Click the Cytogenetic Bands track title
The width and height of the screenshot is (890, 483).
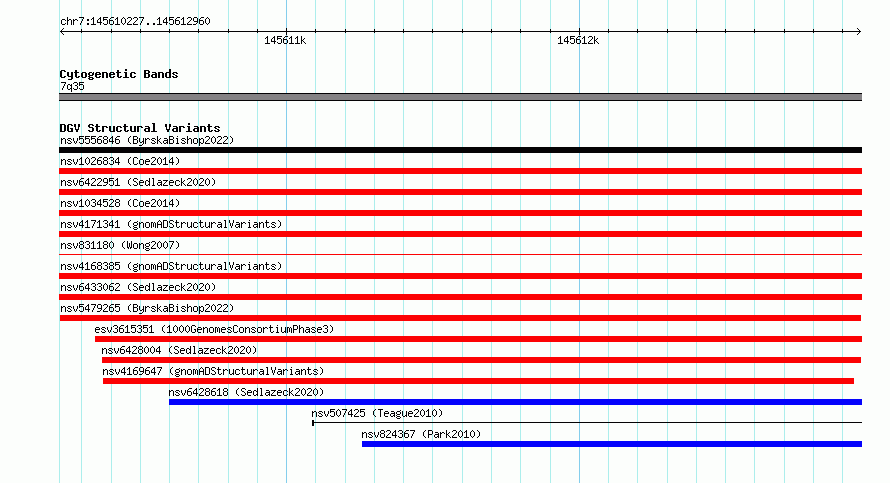pos(119,74)
